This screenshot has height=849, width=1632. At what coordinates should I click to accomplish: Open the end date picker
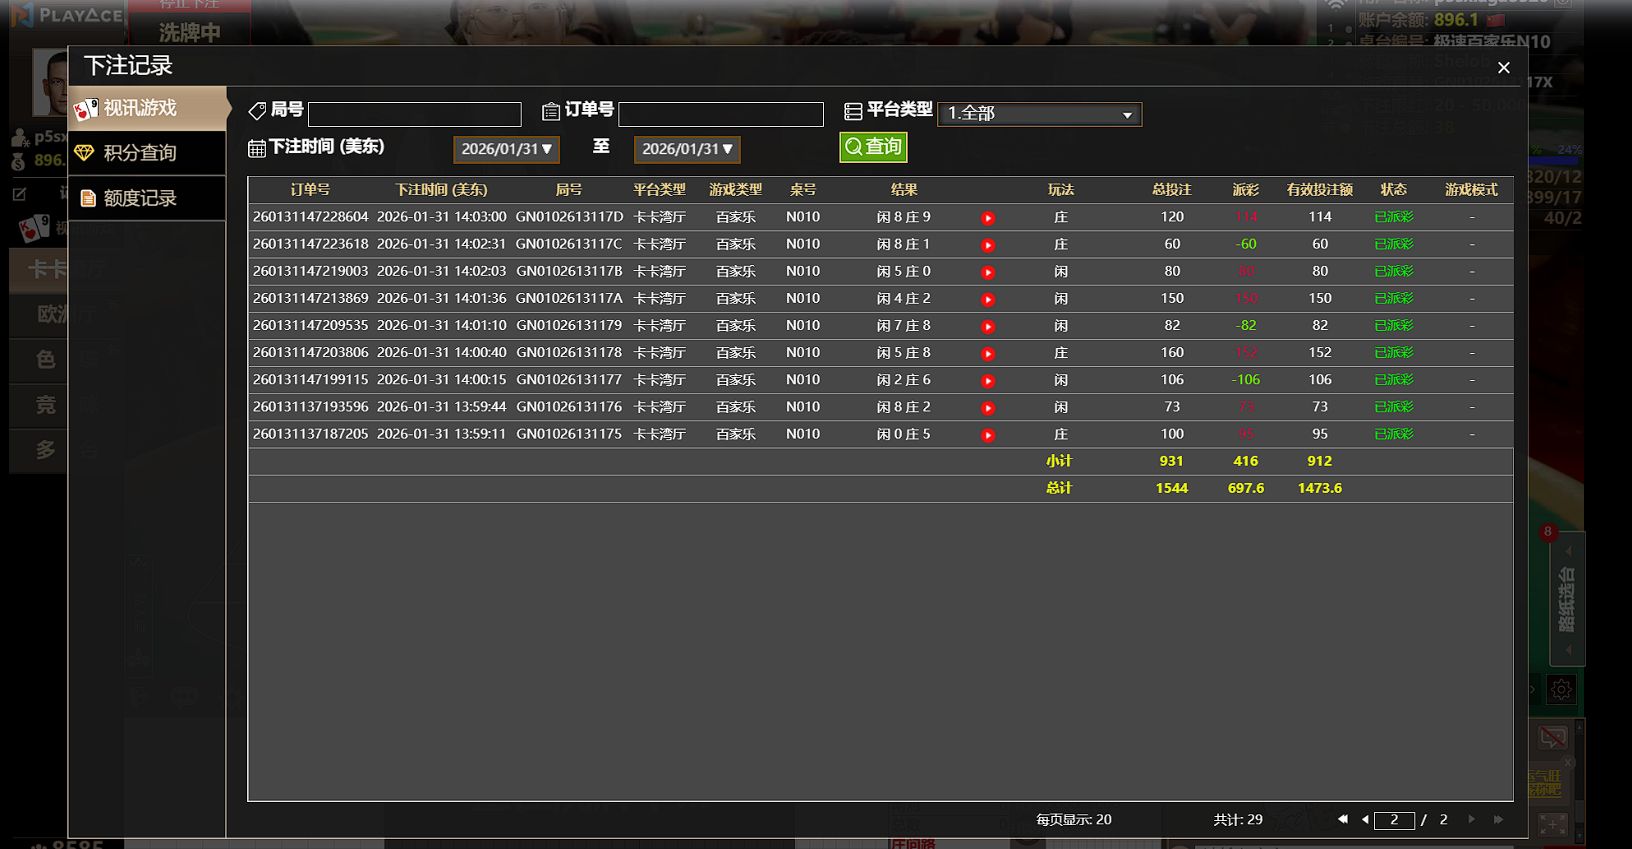pyautogui.click(x=687, y=149)
